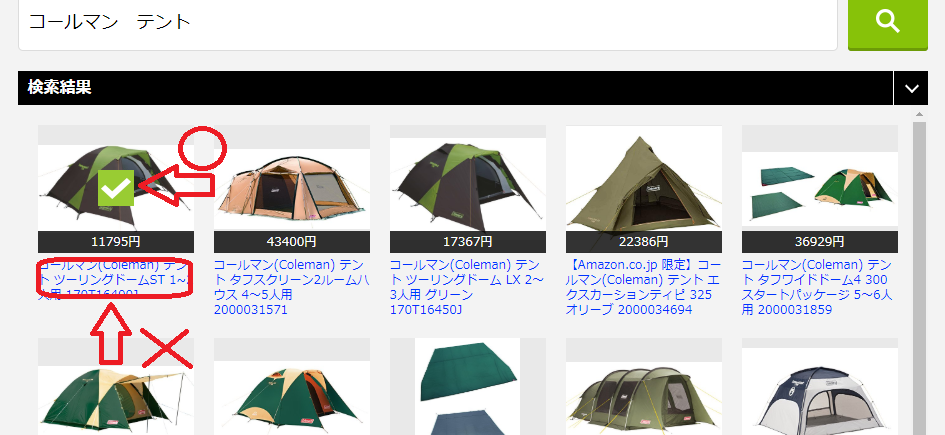
Task: Toggle the green checkmark on first tent
Action: point(116,188)
